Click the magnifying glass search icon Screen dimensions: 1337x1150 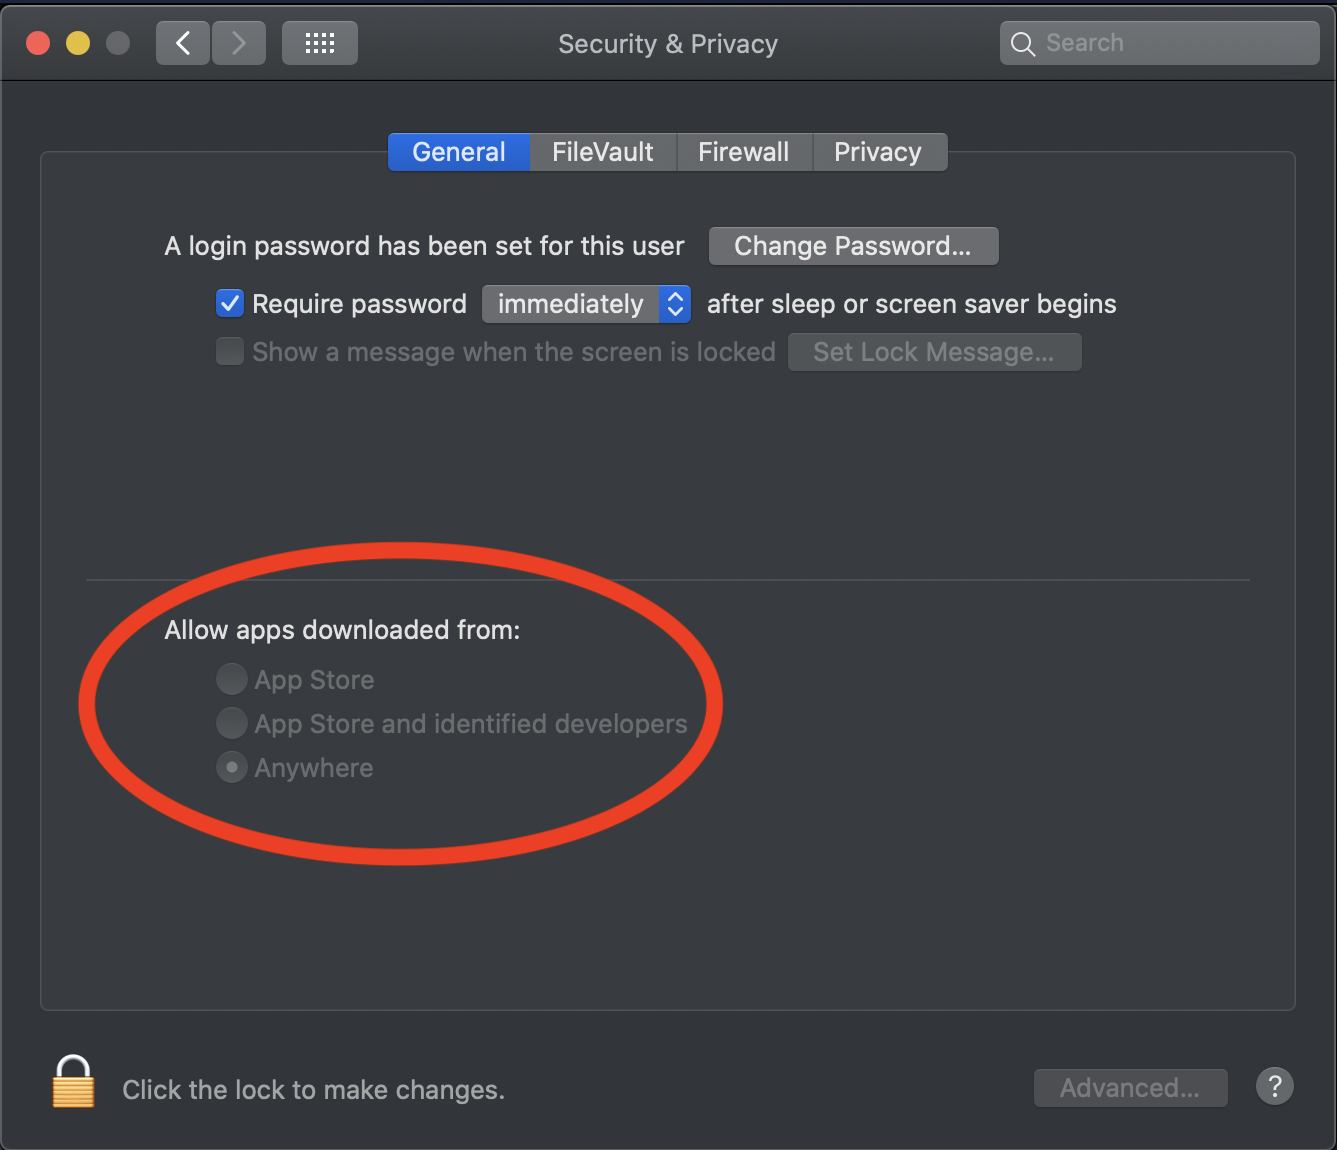tap(1022, 44)
